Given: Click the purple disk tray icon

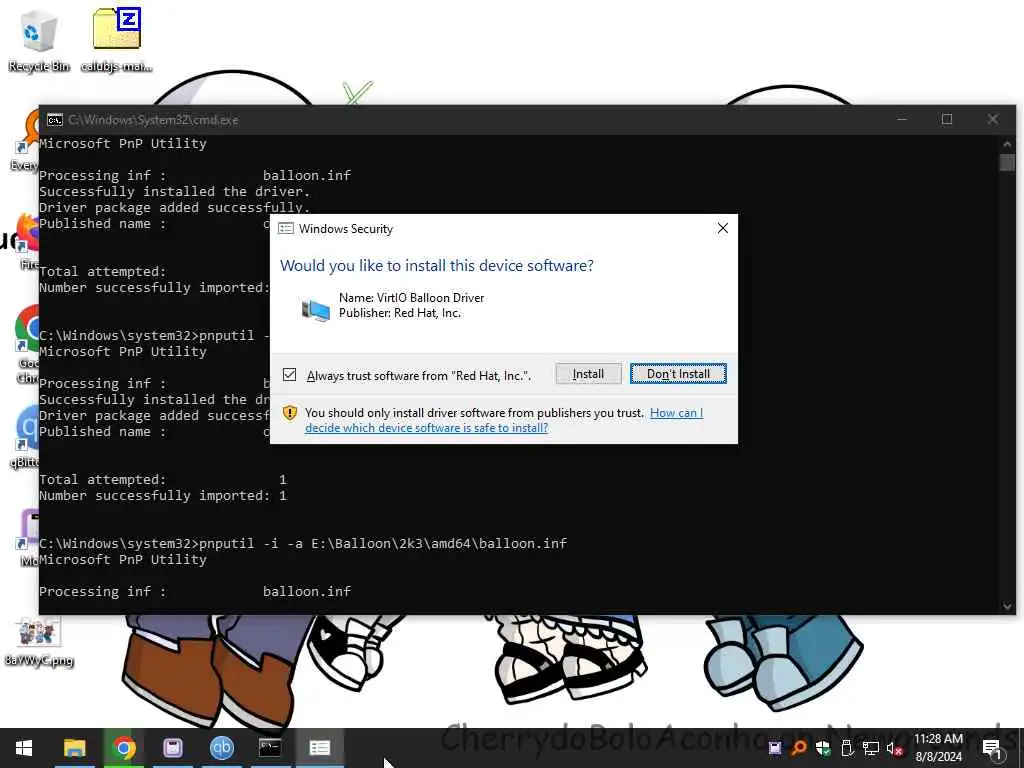Looking at the screenshot, I should [x=775, y=748].
